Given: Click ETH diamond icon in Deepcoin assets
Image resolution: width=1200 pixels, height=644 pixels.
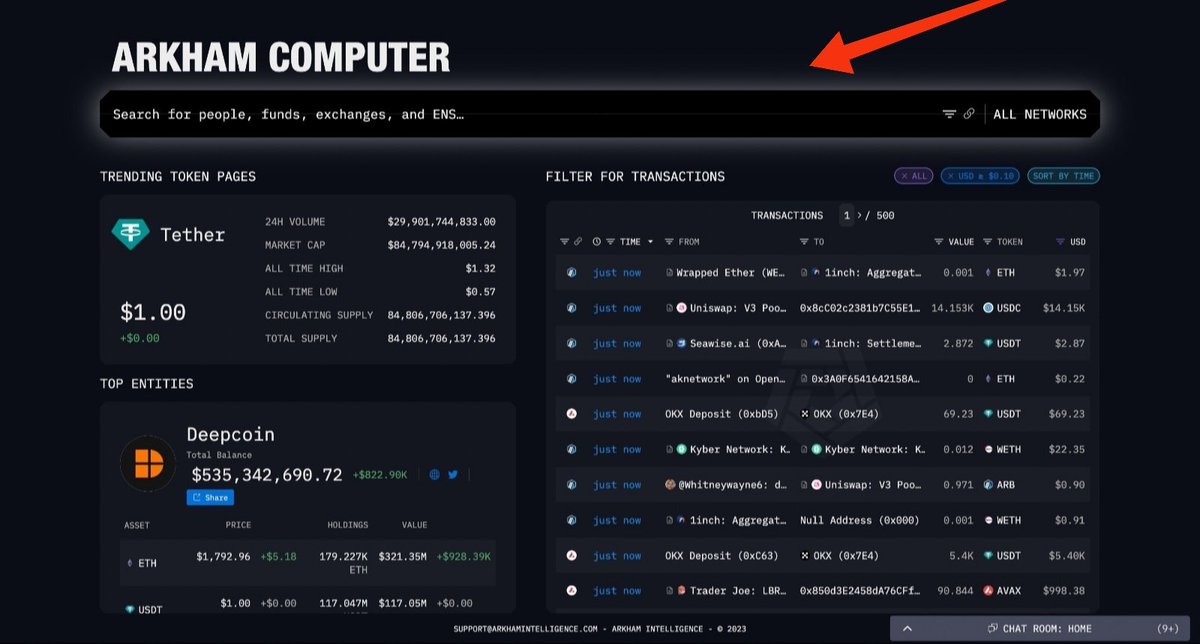Looking at the screenshot, I should coord(129,563).
